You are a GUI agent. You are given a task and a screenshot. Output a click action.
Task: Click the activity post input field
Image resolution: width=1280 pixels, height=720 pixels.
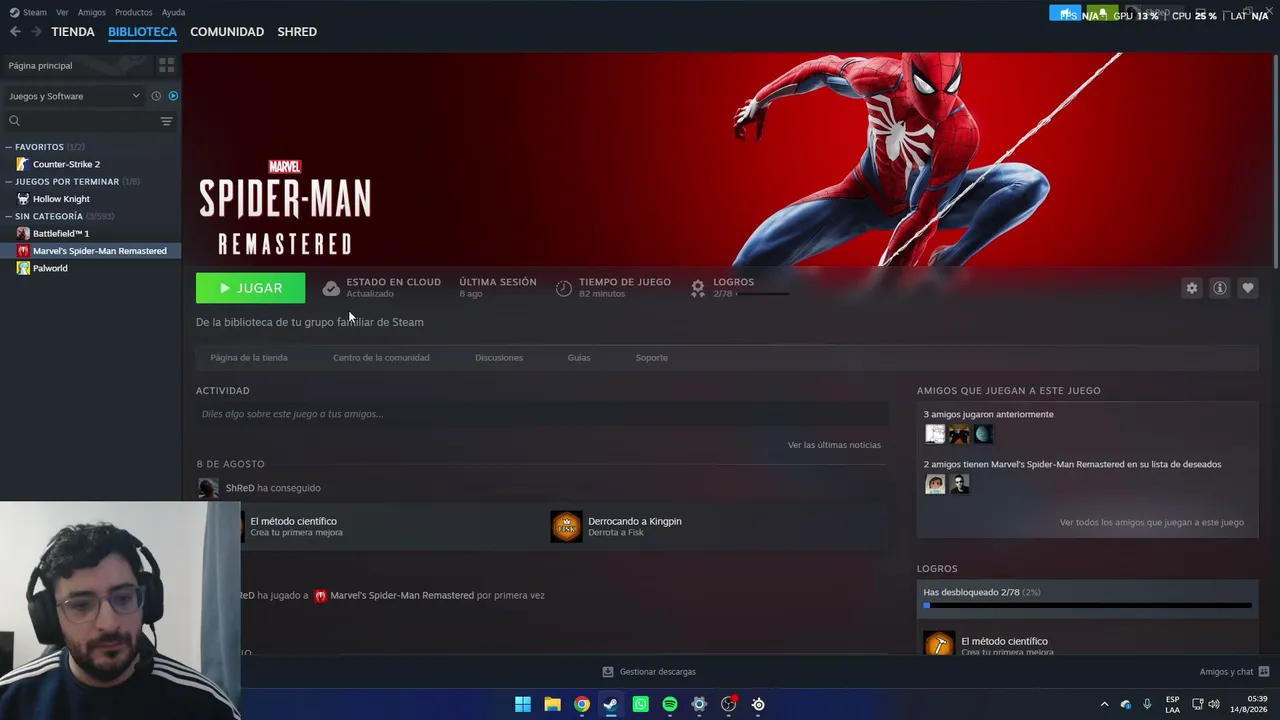[542, 414]
